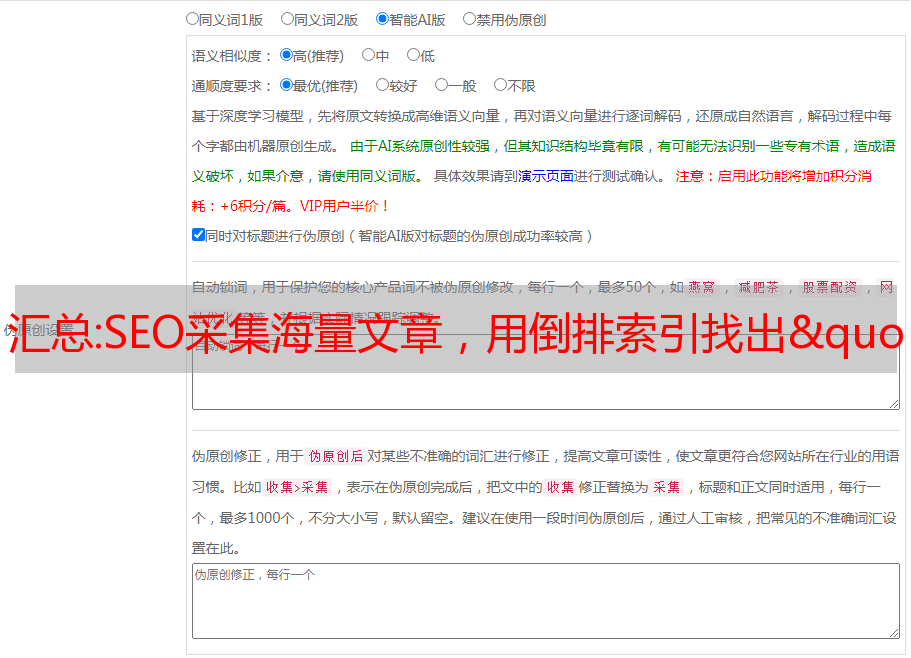Open the 演示页面 link

546,176
